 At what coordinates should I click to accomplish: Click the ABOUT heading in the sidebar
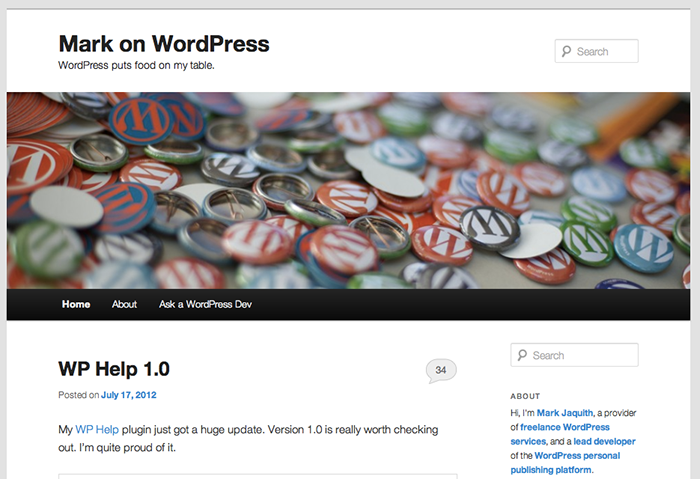click(525, 396)
